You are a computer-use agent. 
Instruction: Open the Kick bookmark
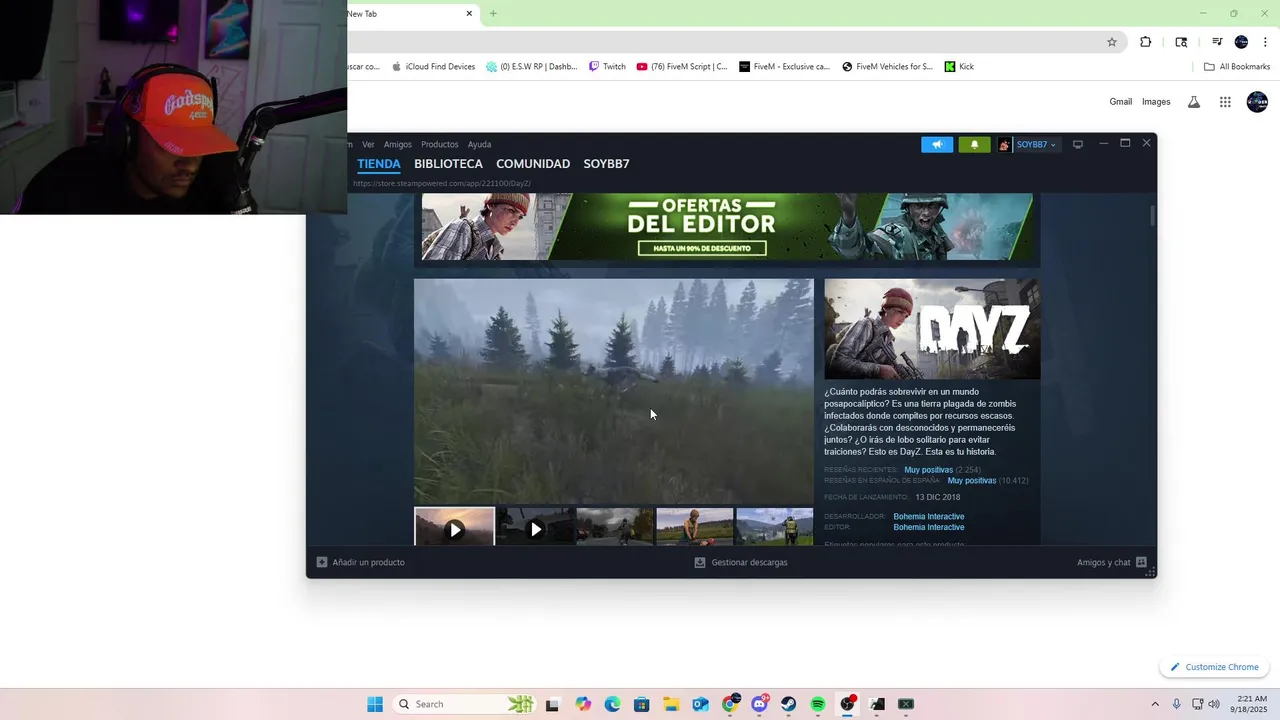tap(959, 67)
